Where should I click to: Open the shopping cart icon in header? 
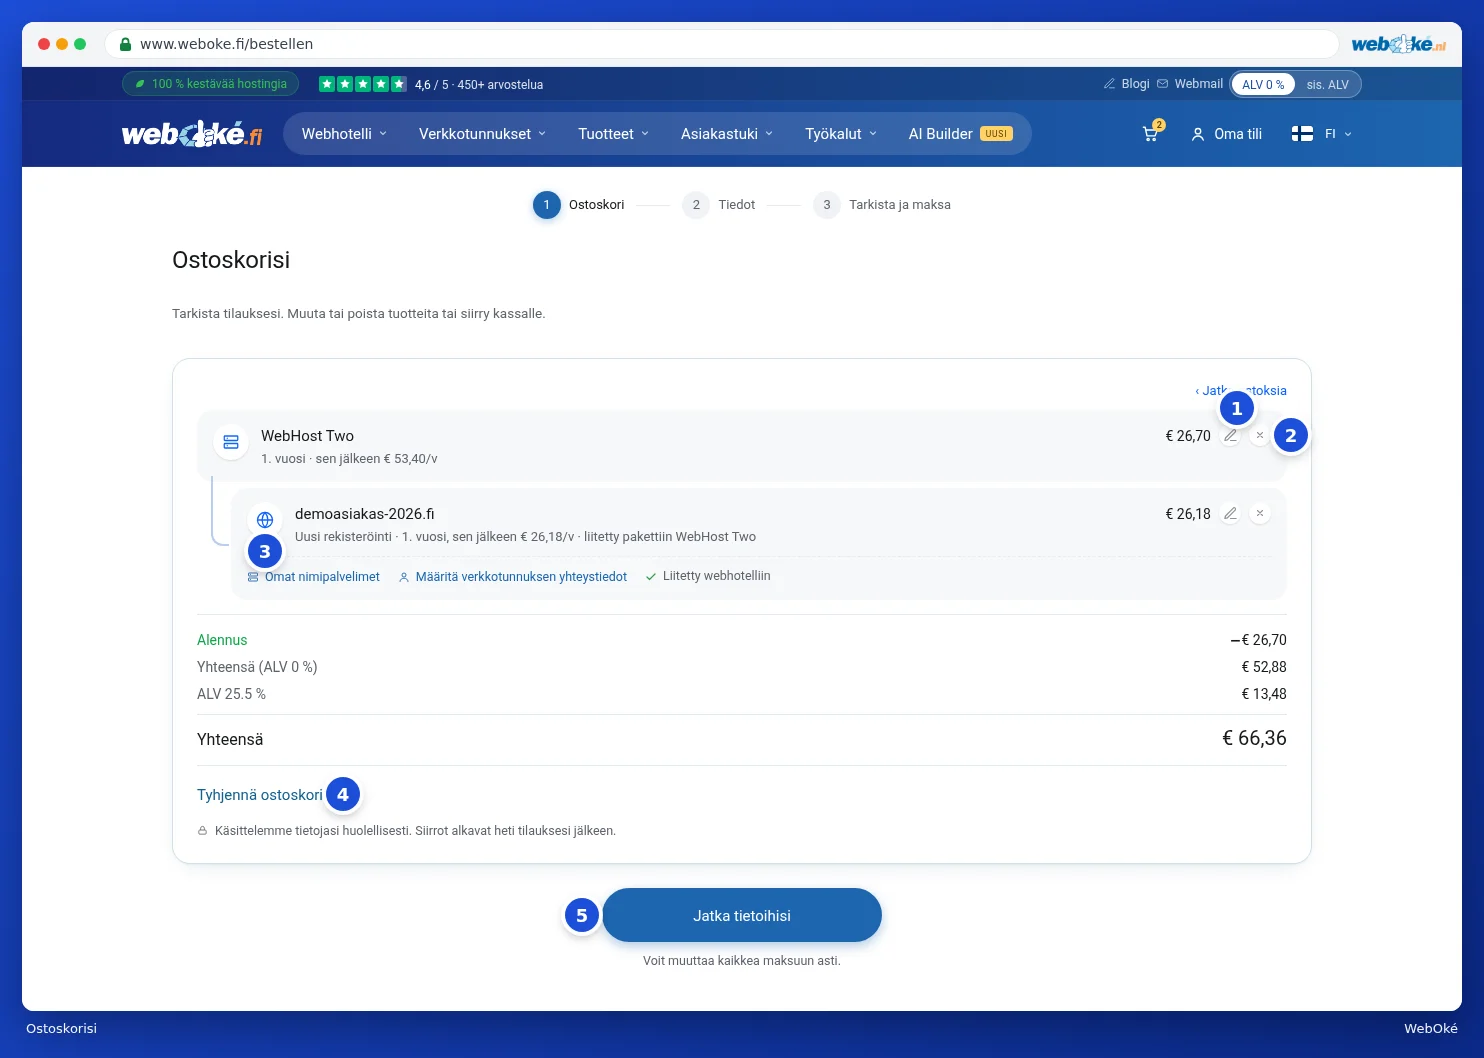pyautogui.click(x=1151, y=134)
